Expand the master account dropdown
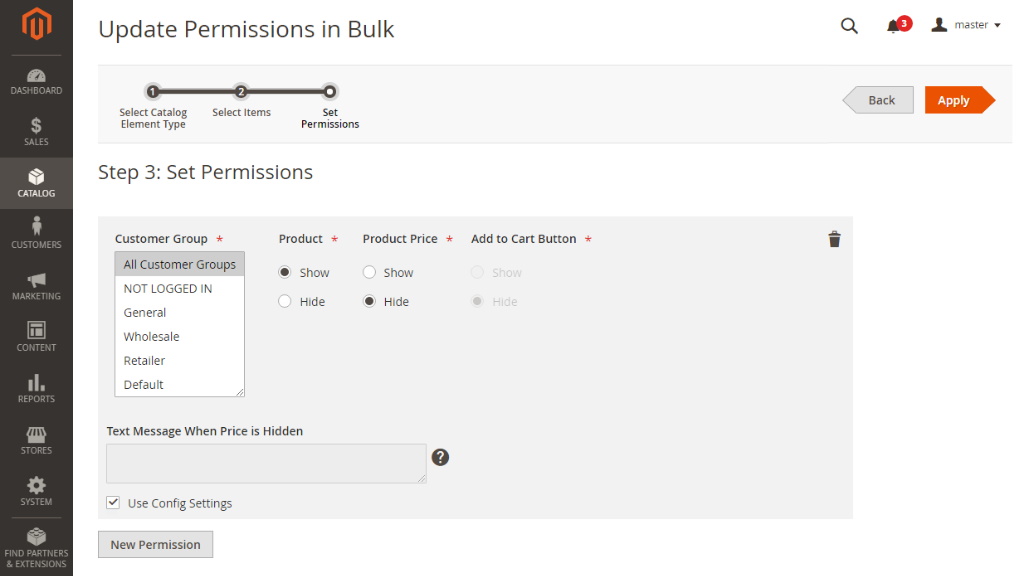Image resolution: width=1024 pixels, height=576 pixels. [x=966, y=25]
